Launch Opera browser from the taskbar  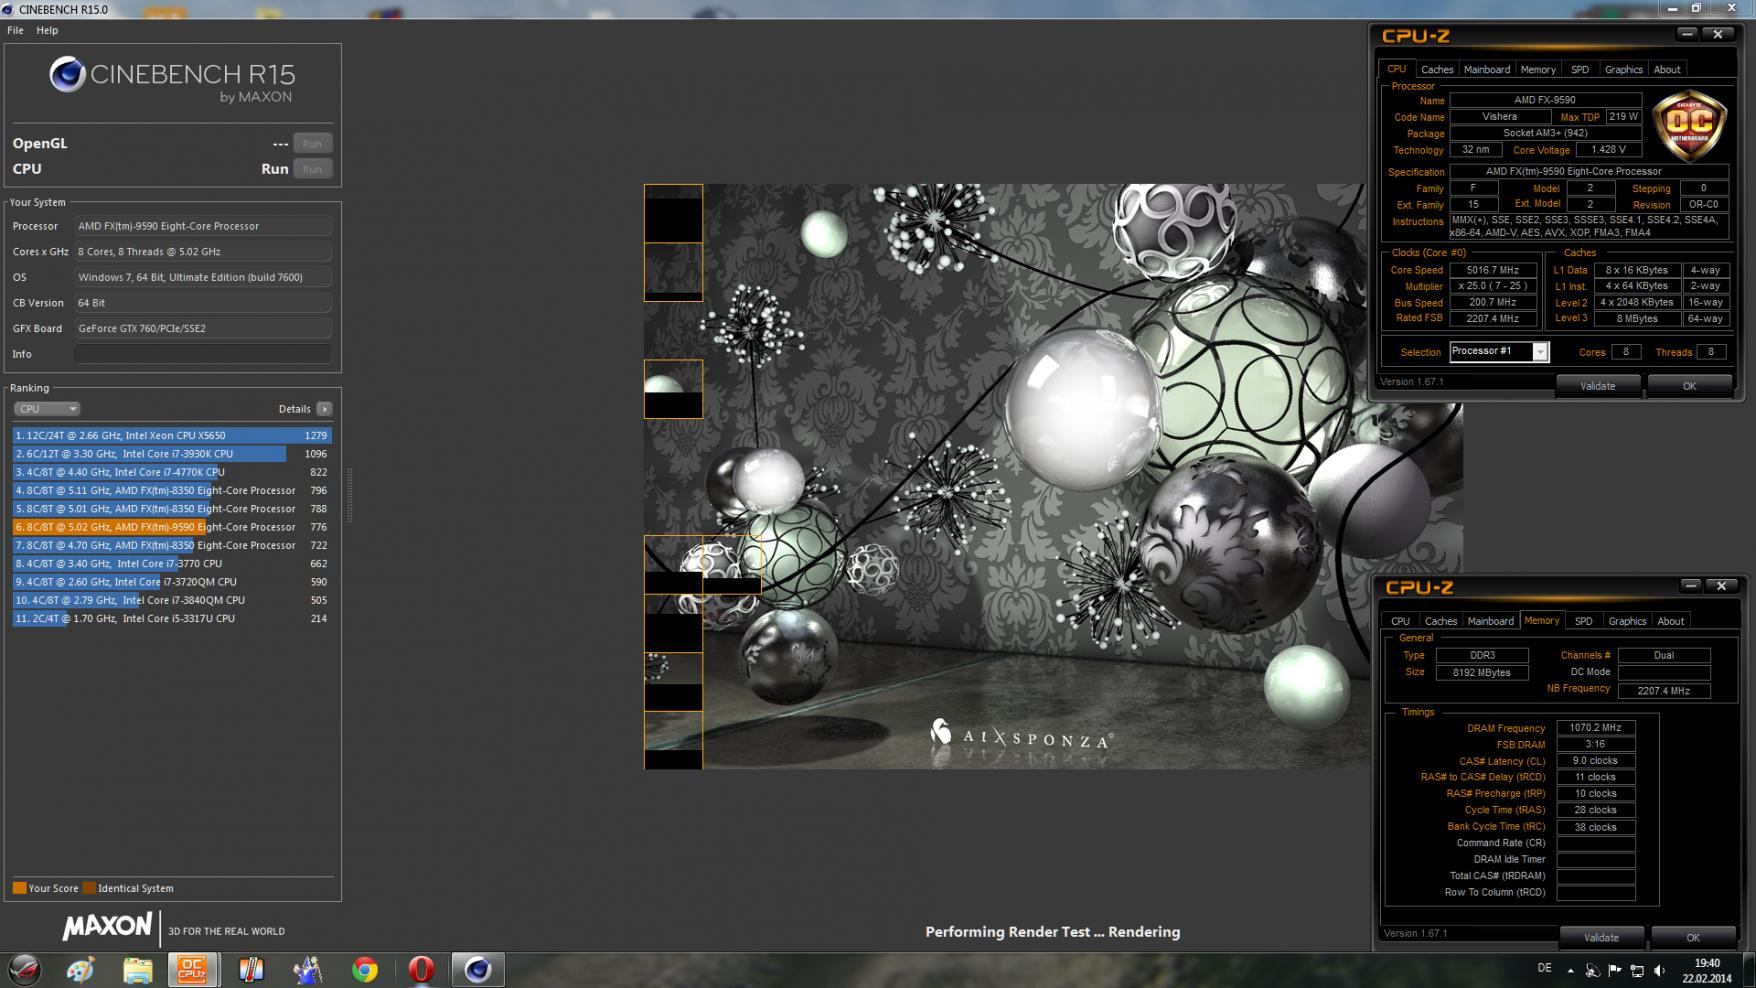pos(421,969)
